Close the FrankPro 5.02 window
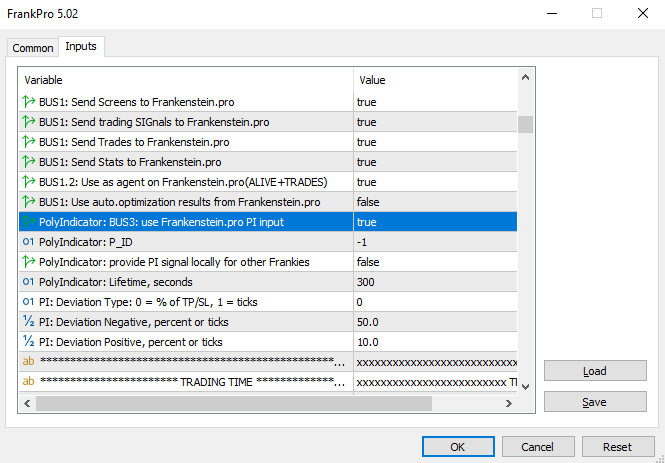665x463 pixels. 643,13
